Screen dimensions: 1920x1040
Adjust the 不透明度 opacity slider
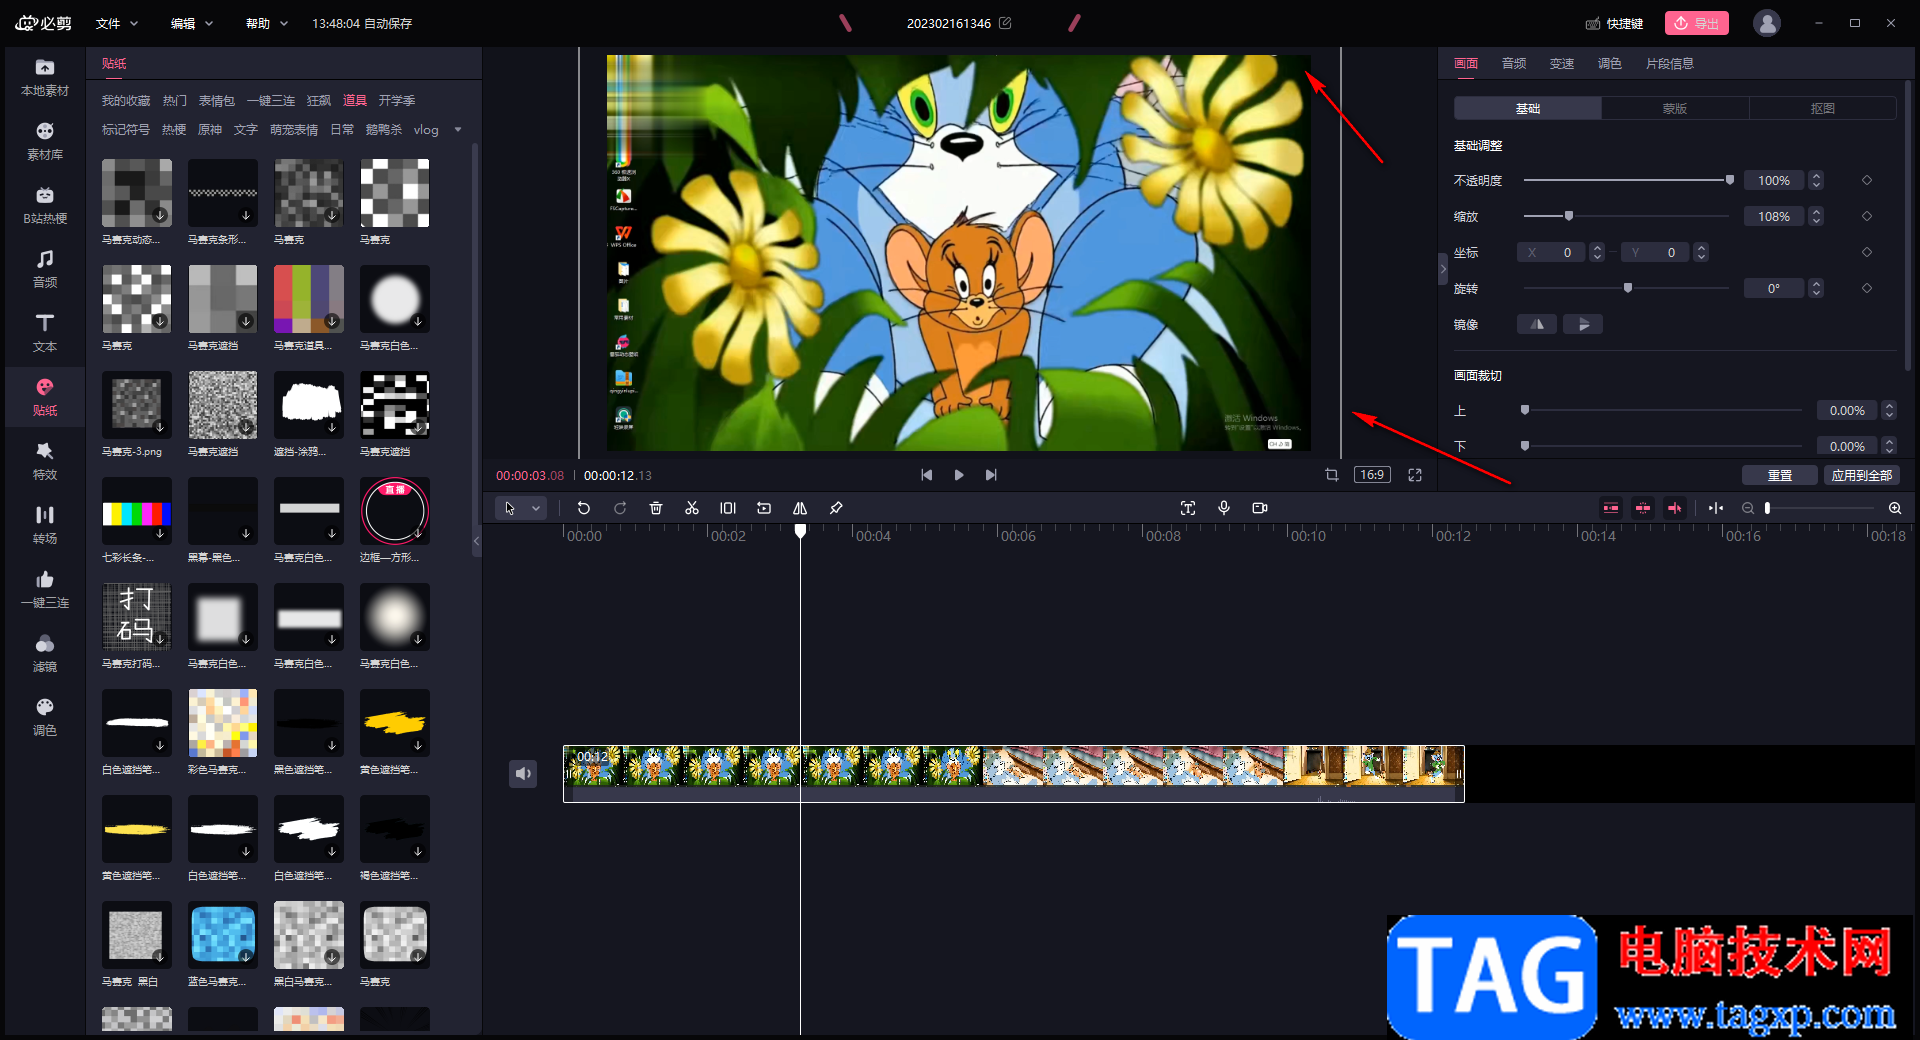click(x=1627, y=180)
